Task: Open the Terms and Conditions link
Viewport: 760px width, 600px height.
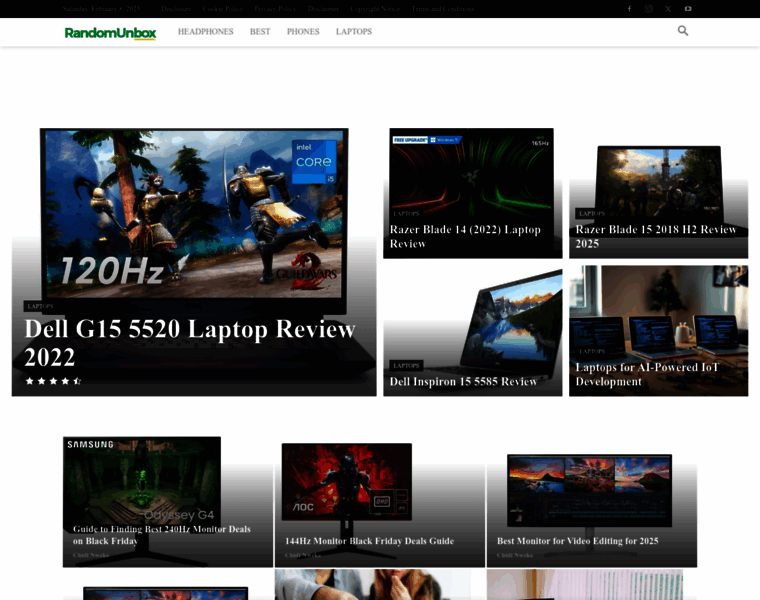Action: (x=443, y=9)
